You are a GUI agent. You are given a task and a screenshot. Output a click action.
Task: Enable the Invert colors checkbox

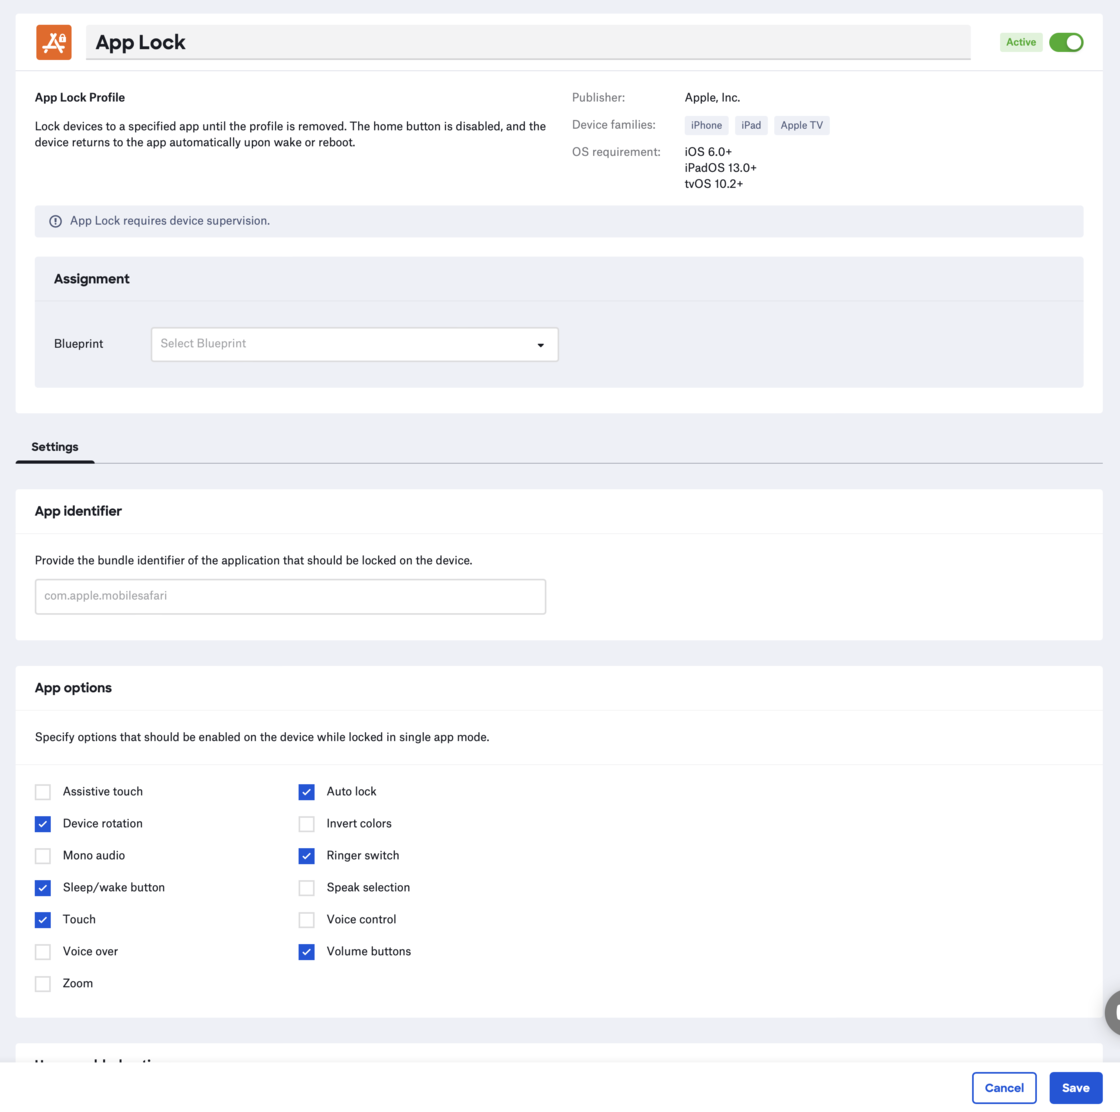307,824
